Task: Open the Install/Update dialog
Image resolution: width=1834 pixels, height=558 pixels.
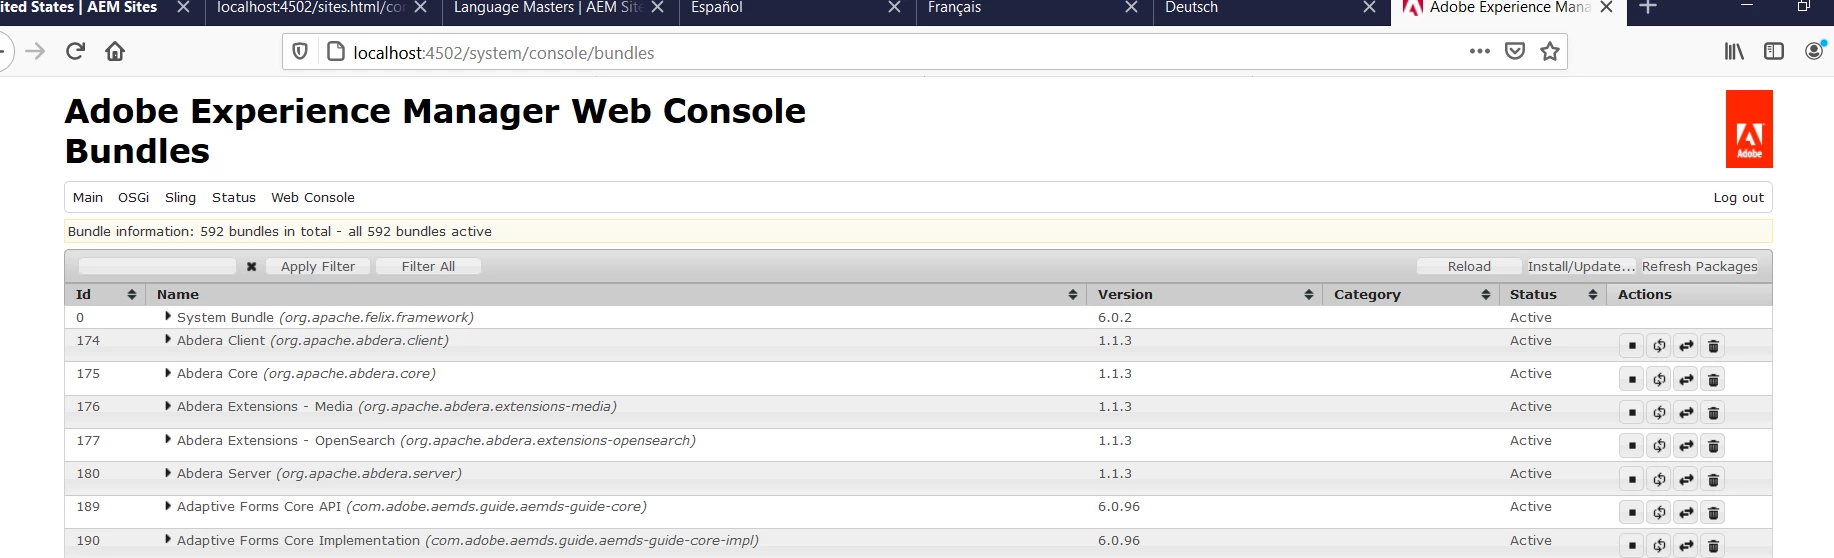Action: click(1581, 266)
